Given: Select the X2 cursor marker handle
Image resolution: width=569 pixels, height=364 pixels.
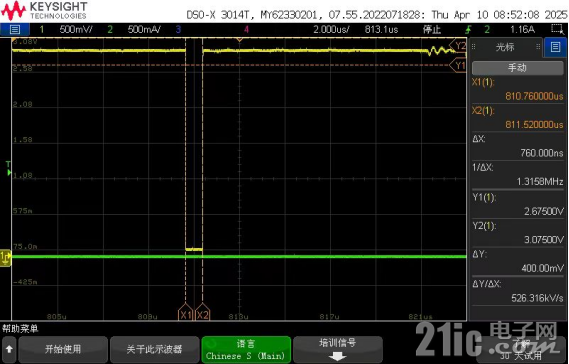Looking at the screenshot, I should [x=202, y=312].
